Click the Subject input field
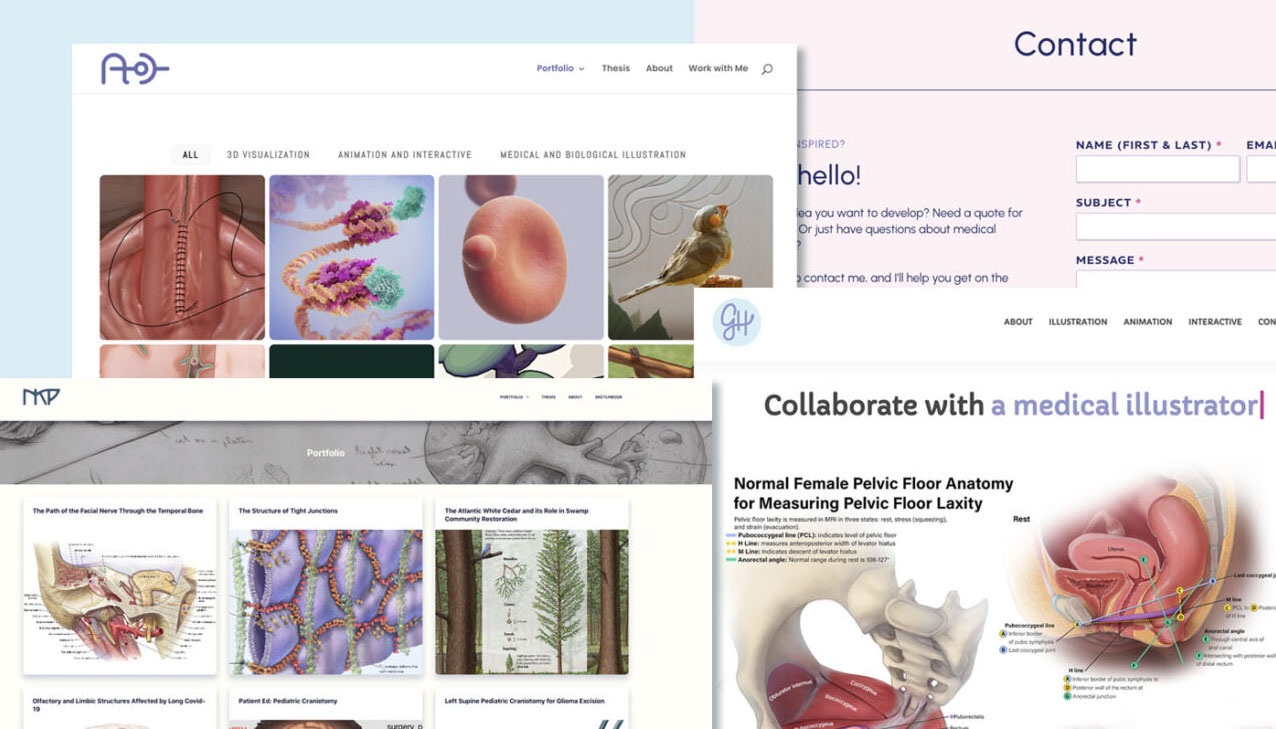1276x729 pixels. (1176, 227)
